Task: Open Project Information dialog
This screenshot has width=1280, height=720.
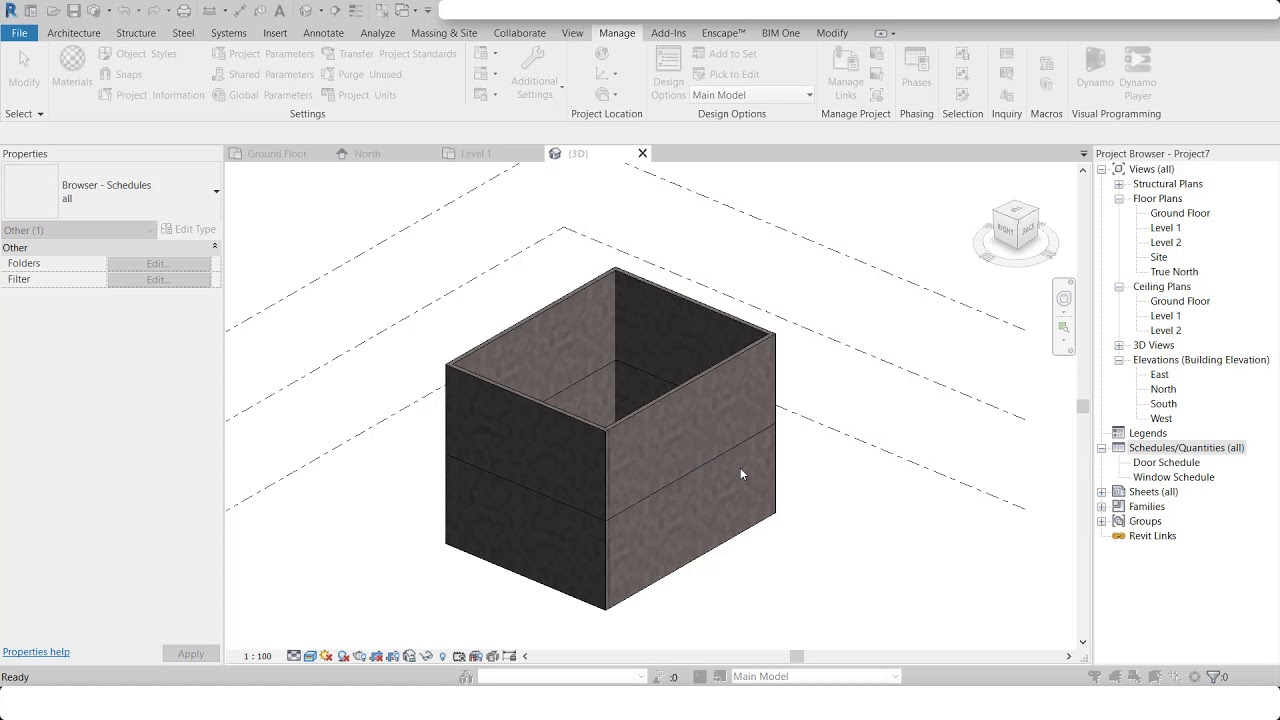Action: [152, 95]
